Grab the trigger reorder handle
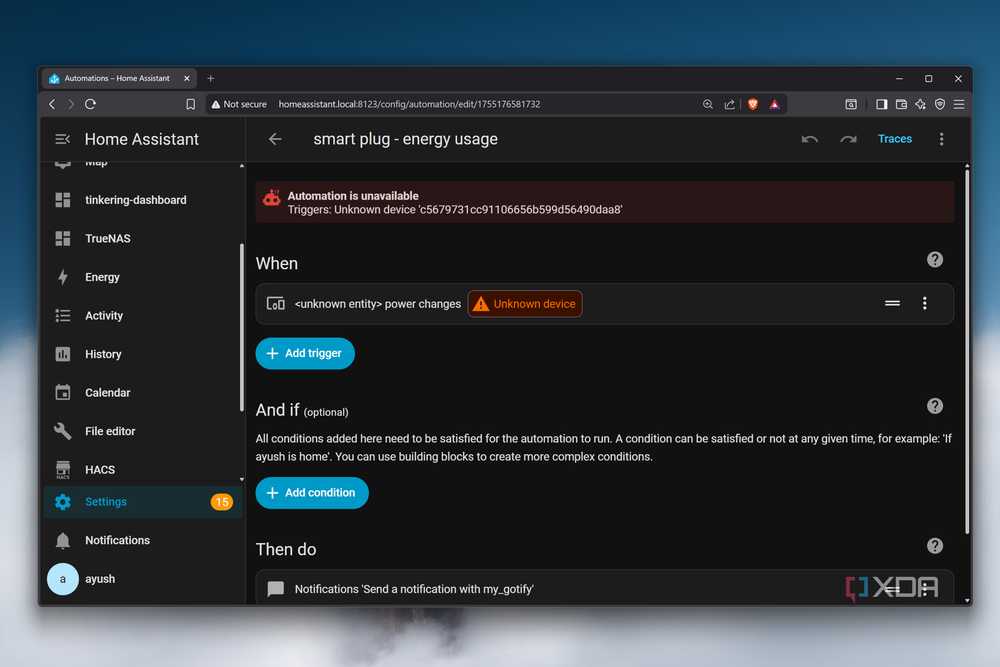The image size is (1000, 667). [892, 304]
